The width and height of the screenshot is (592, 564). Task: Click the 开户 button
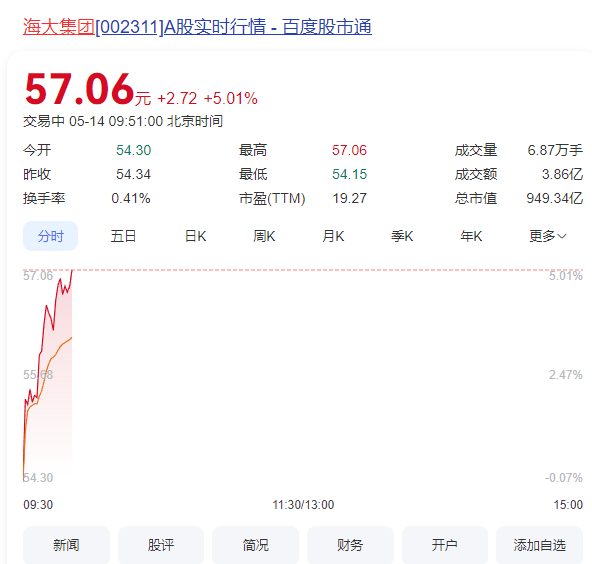tap(445, 545)
